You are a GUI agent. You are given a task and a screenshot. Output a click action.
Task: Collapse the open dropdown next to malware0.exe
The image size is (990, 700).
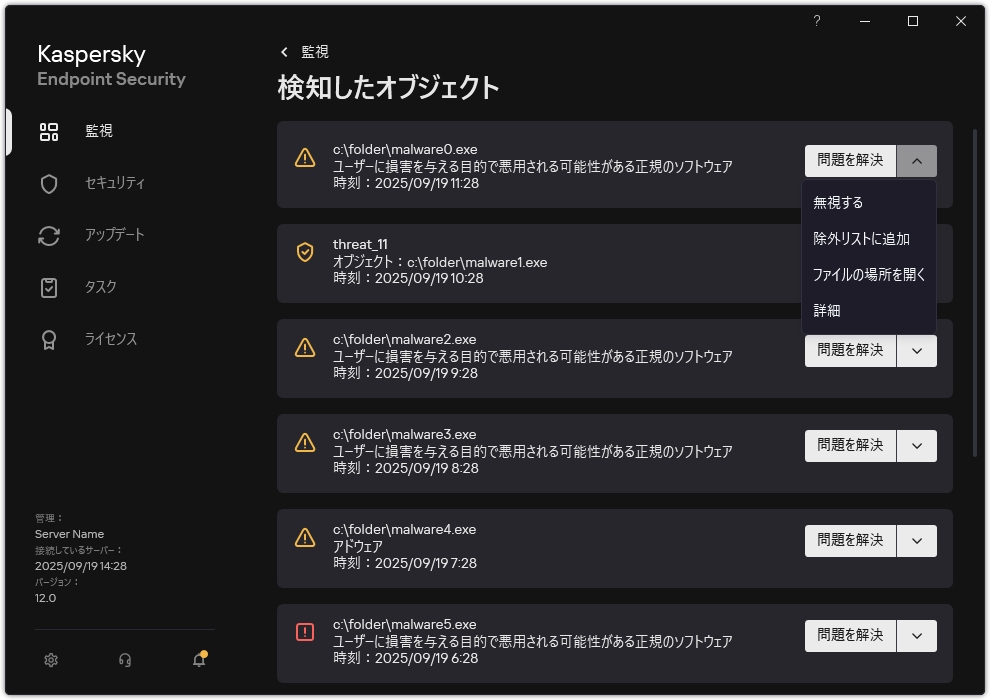pyautogui.click(x=917, y=160)
